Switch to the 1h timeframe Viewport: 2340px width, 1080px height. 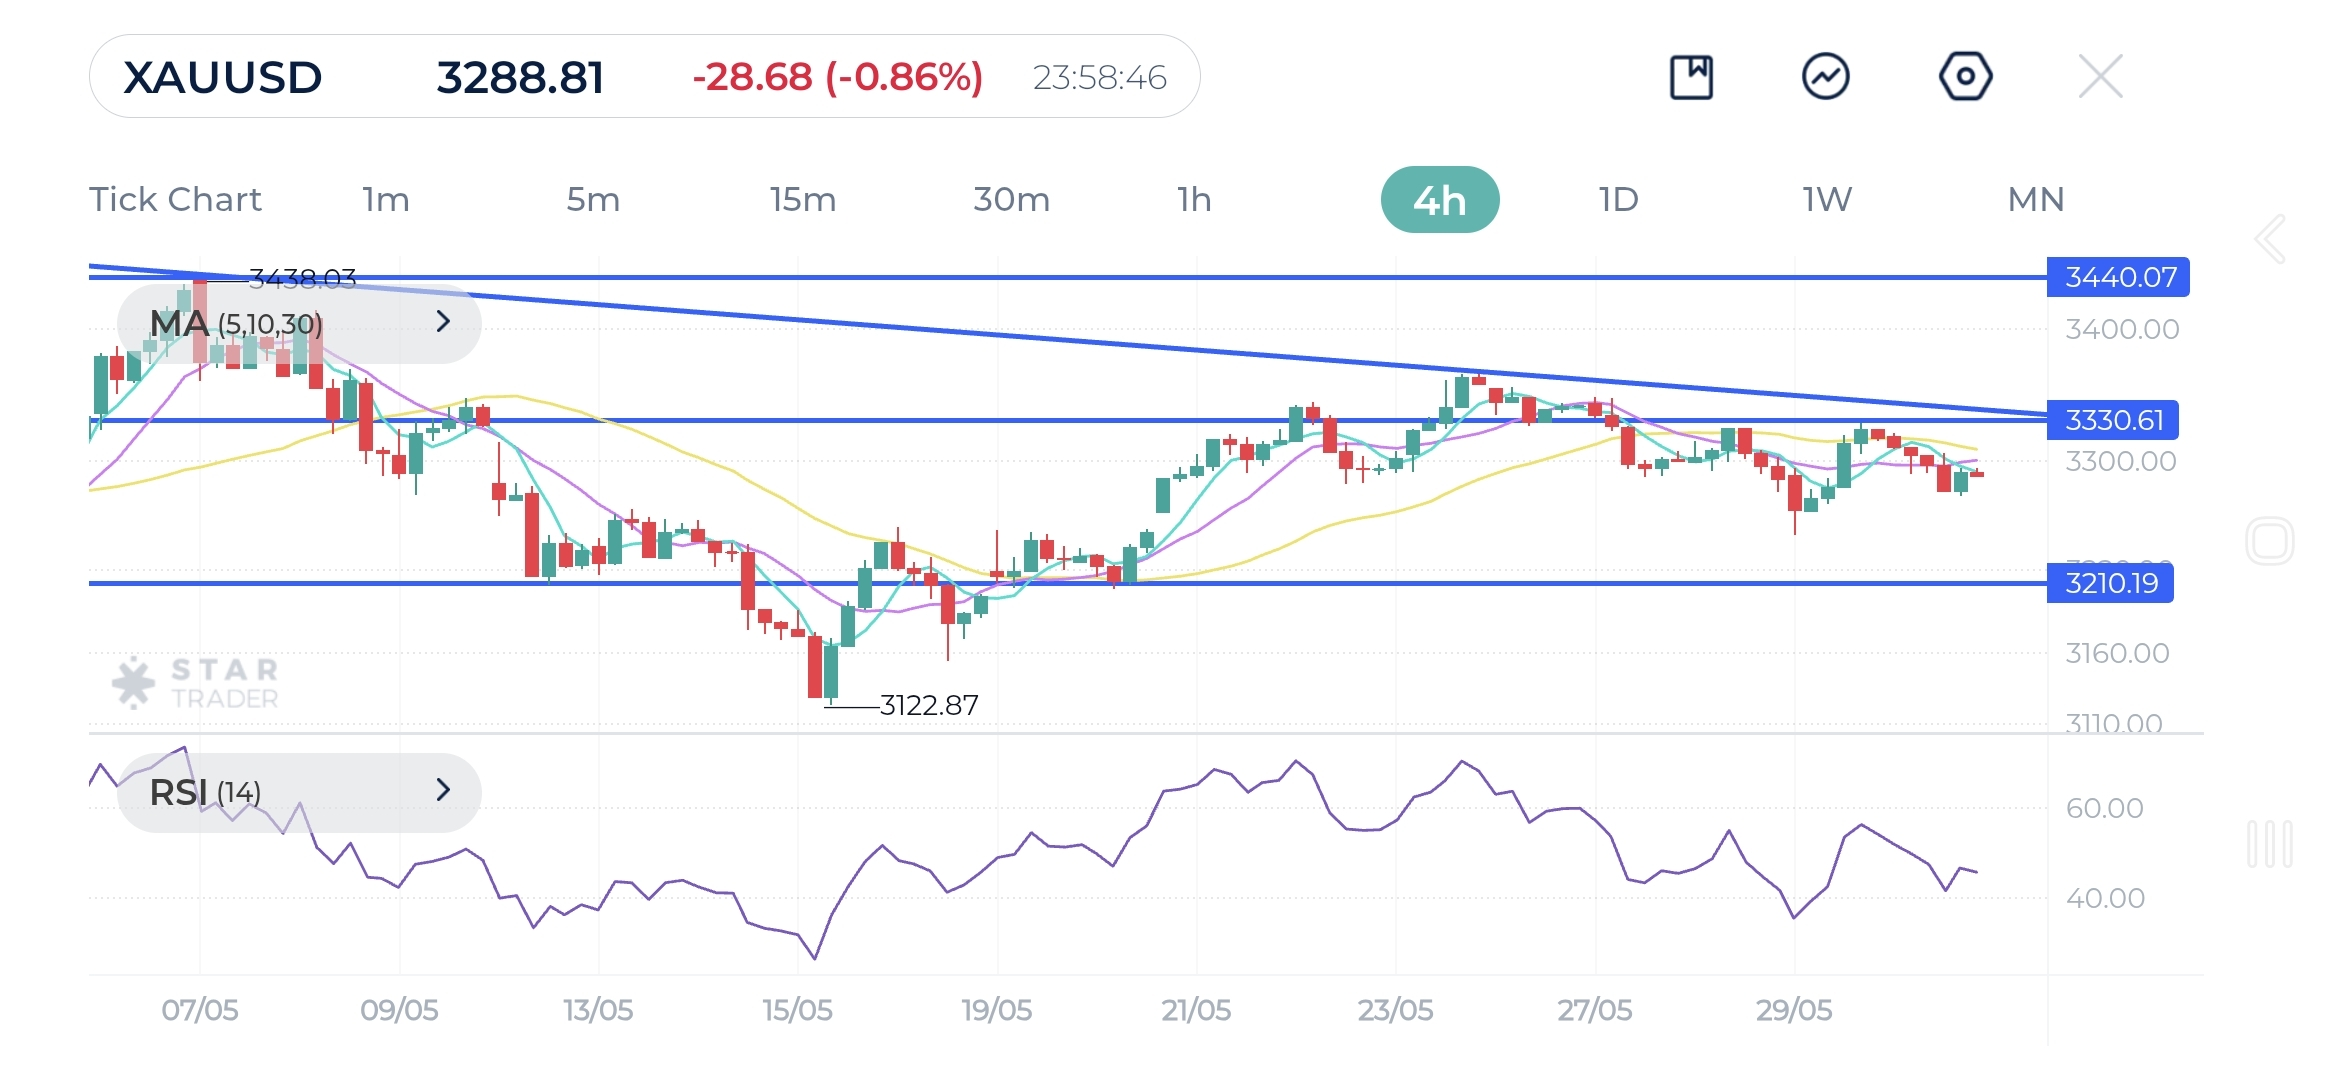1194,199
